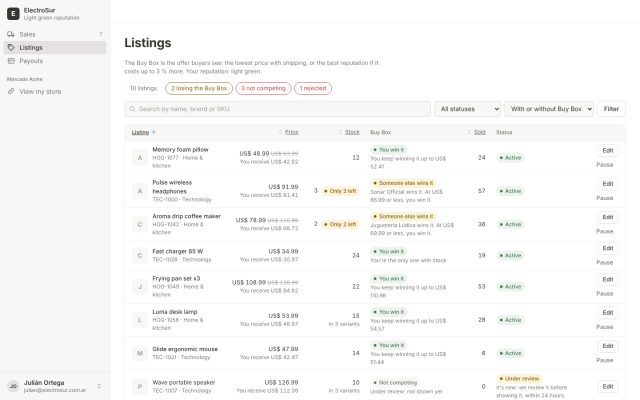The width and height of the screenshot is (640, 400).
Task: Click the Only 3 left stock badge
Action: (340, 191)
